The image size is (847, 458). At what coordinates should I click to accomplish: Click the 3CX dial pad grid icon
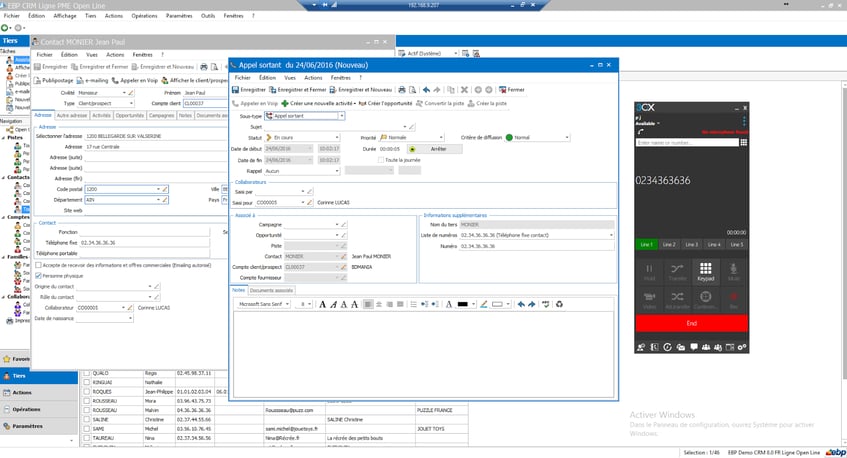coord(744,143)
